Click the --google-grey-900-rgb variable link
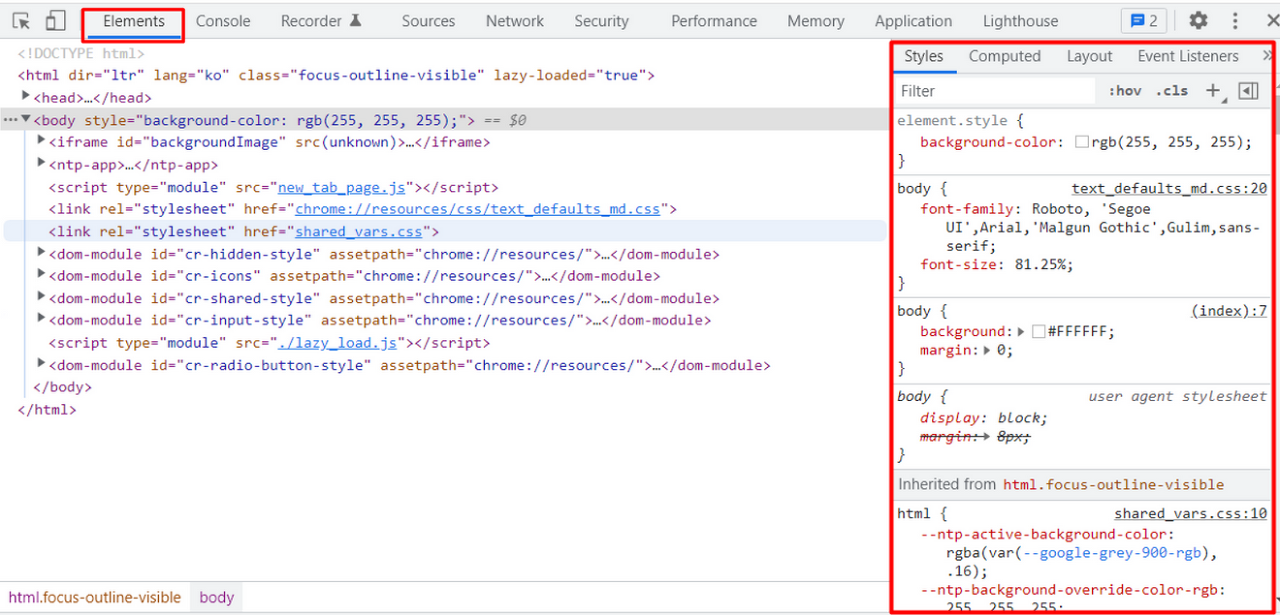The image size is (1280, 615). tap(1118, 552)
